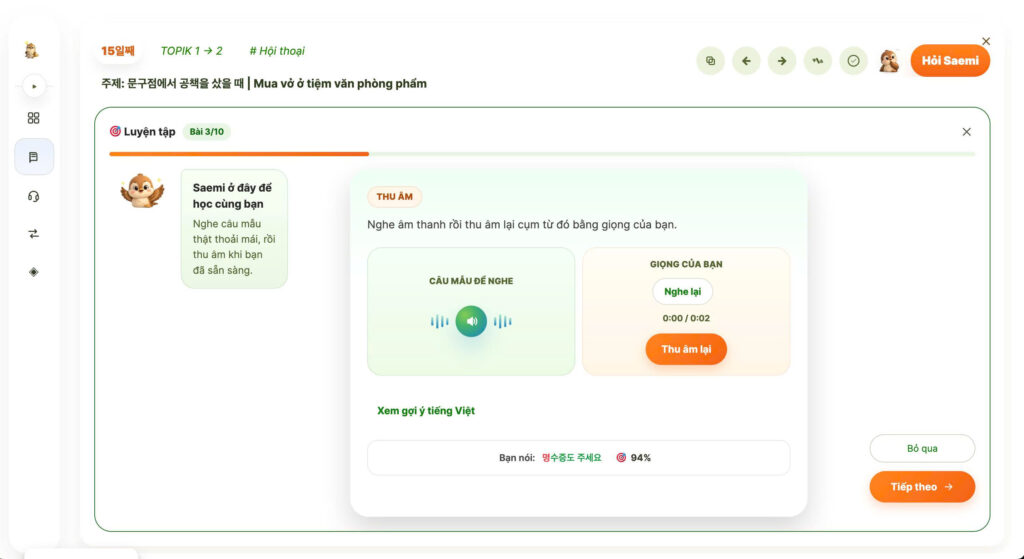Click the 'Nghe lại' replay button

682,291
